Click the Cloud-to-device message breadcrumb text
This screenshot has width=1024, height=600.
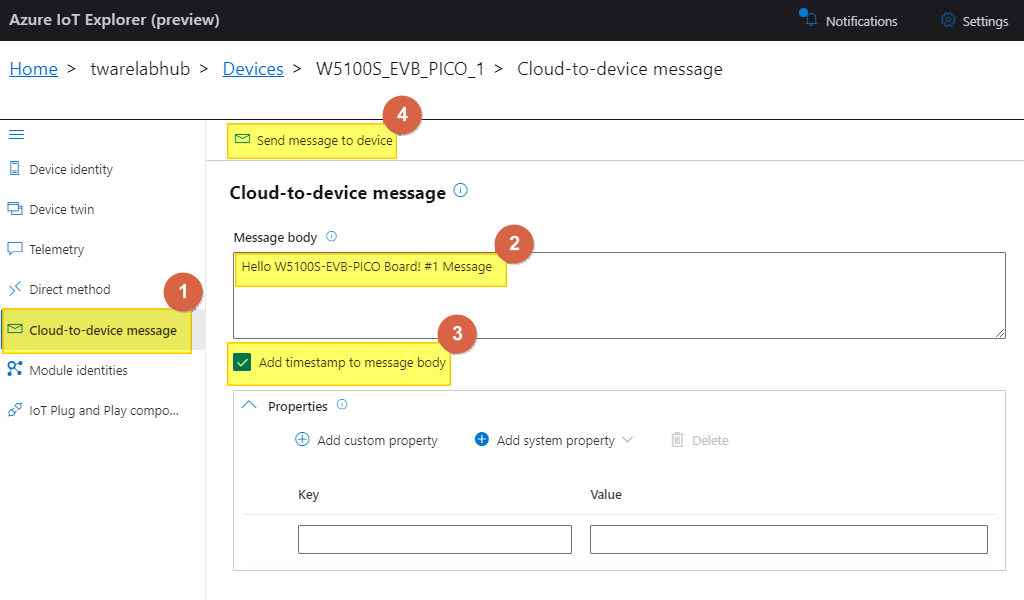[620, 69]
